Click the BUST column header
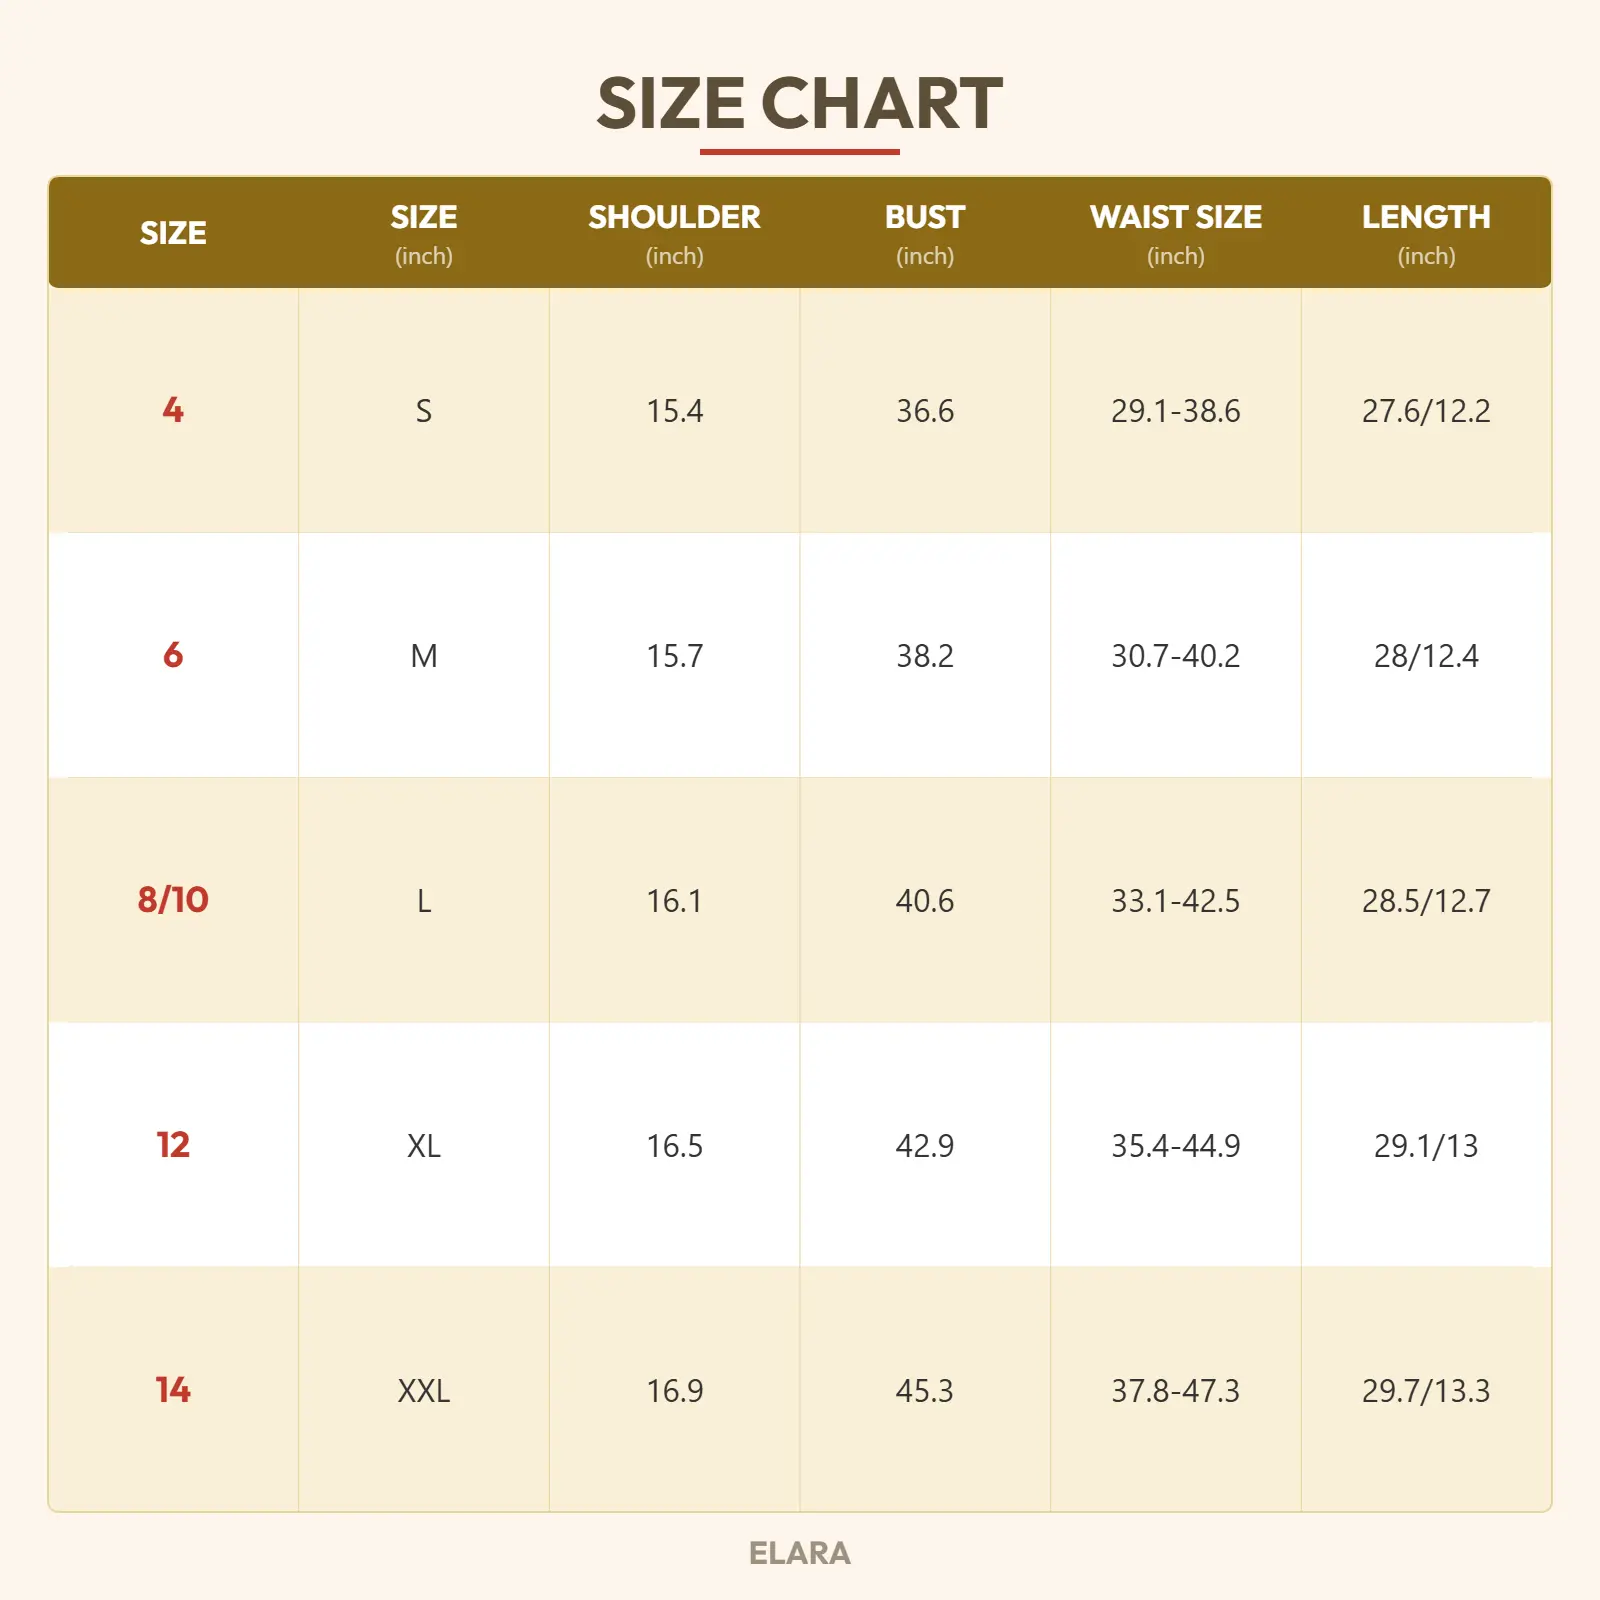The width and height of the screenshot is (1600, 1600). [924, 218]
